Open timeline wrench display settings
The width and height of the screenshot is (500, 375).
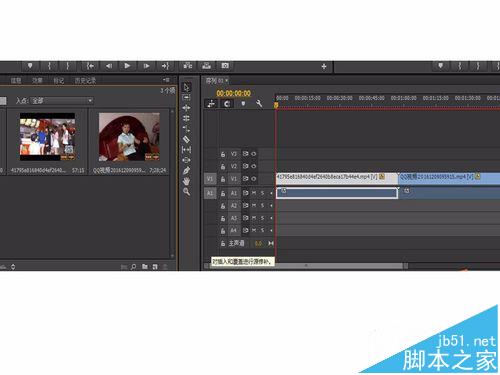point(259,104)
